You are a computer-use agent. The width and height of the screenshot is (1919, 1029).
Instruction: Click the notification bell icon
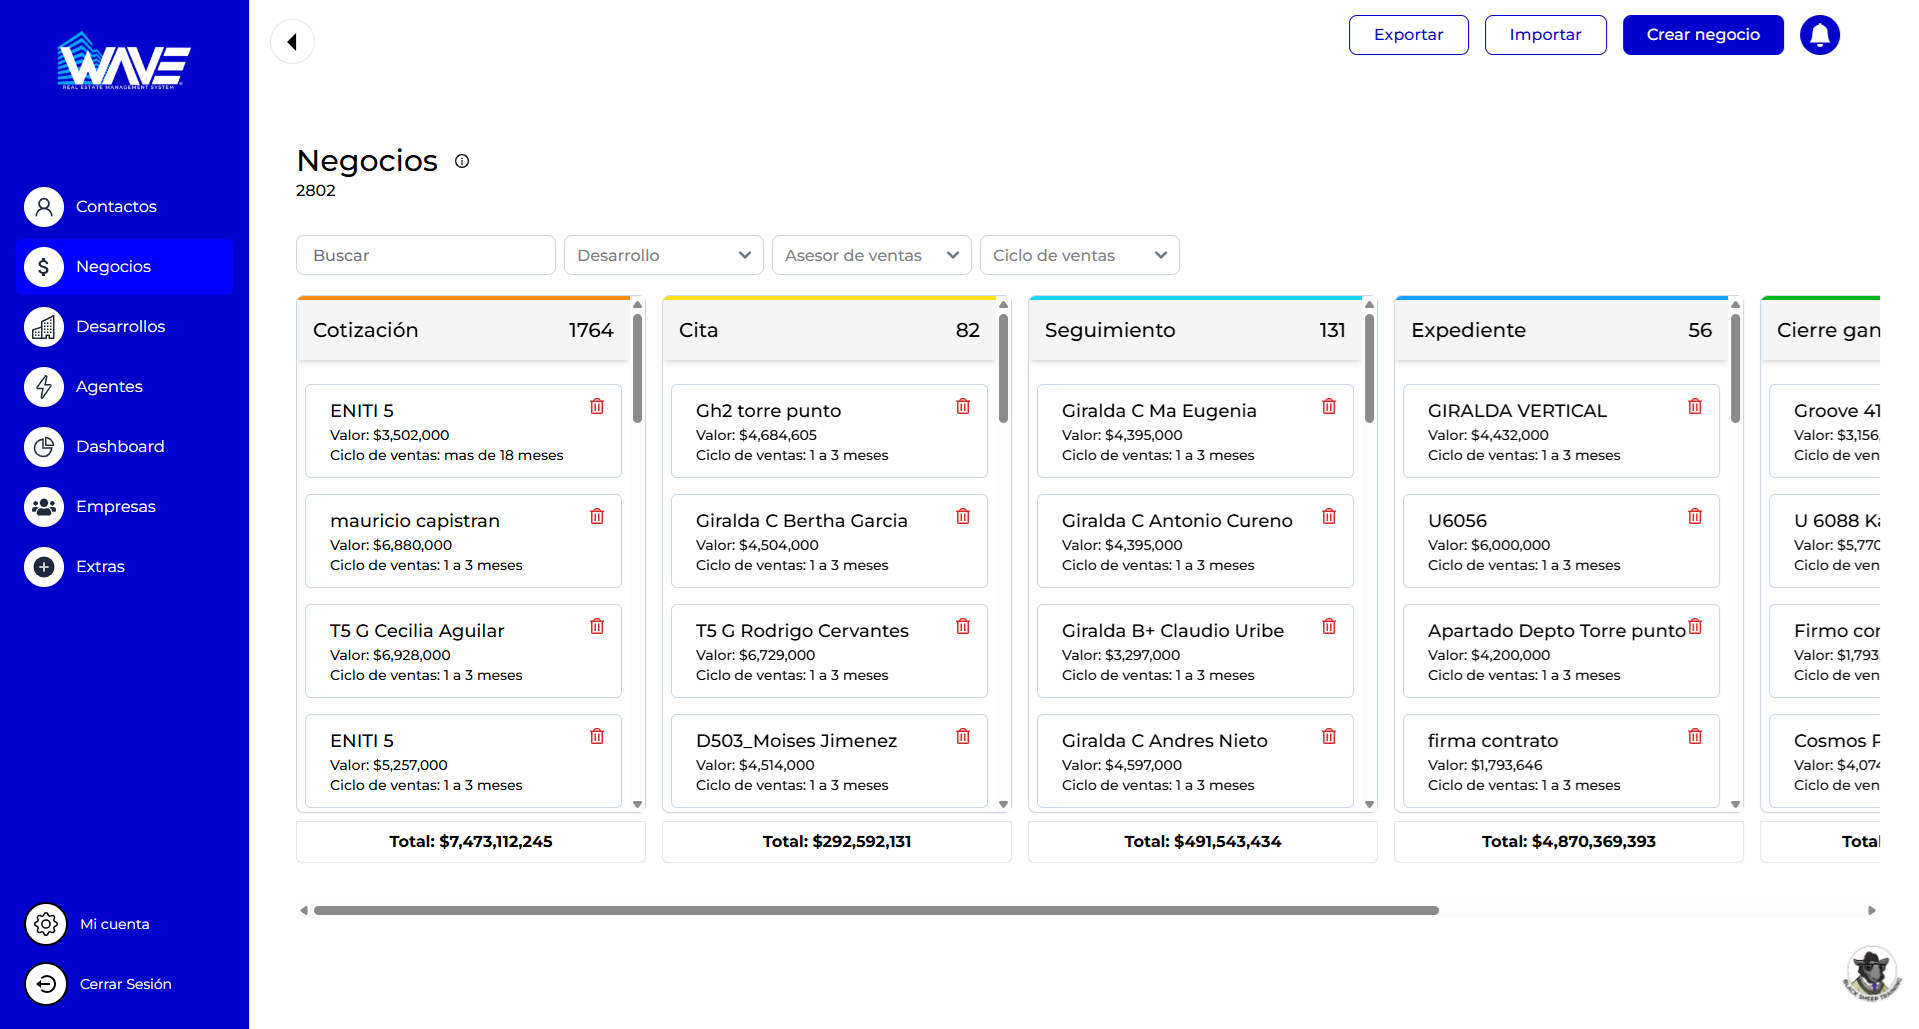point(1819,35)
